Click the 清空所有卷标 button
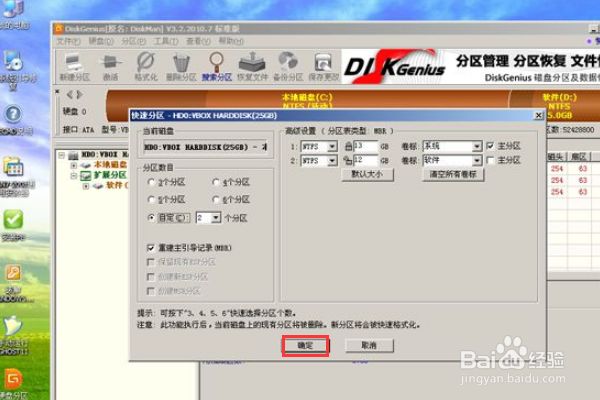 [x=453, y=175]
